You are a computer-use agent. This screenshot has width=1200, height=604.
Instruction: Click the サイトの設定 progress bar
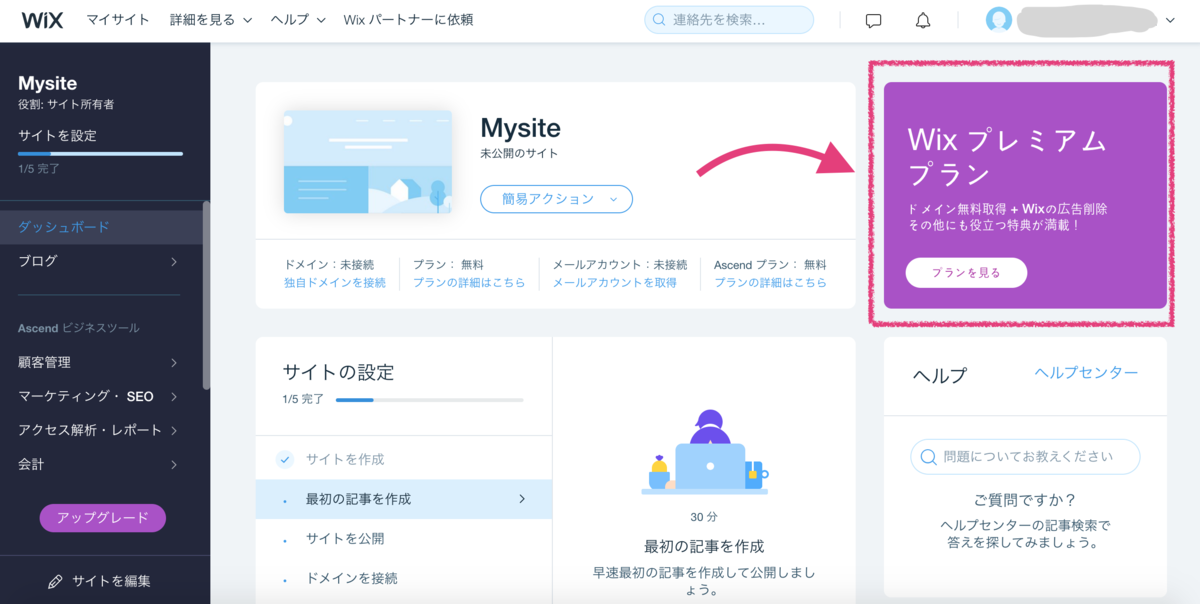coord(429,400)
